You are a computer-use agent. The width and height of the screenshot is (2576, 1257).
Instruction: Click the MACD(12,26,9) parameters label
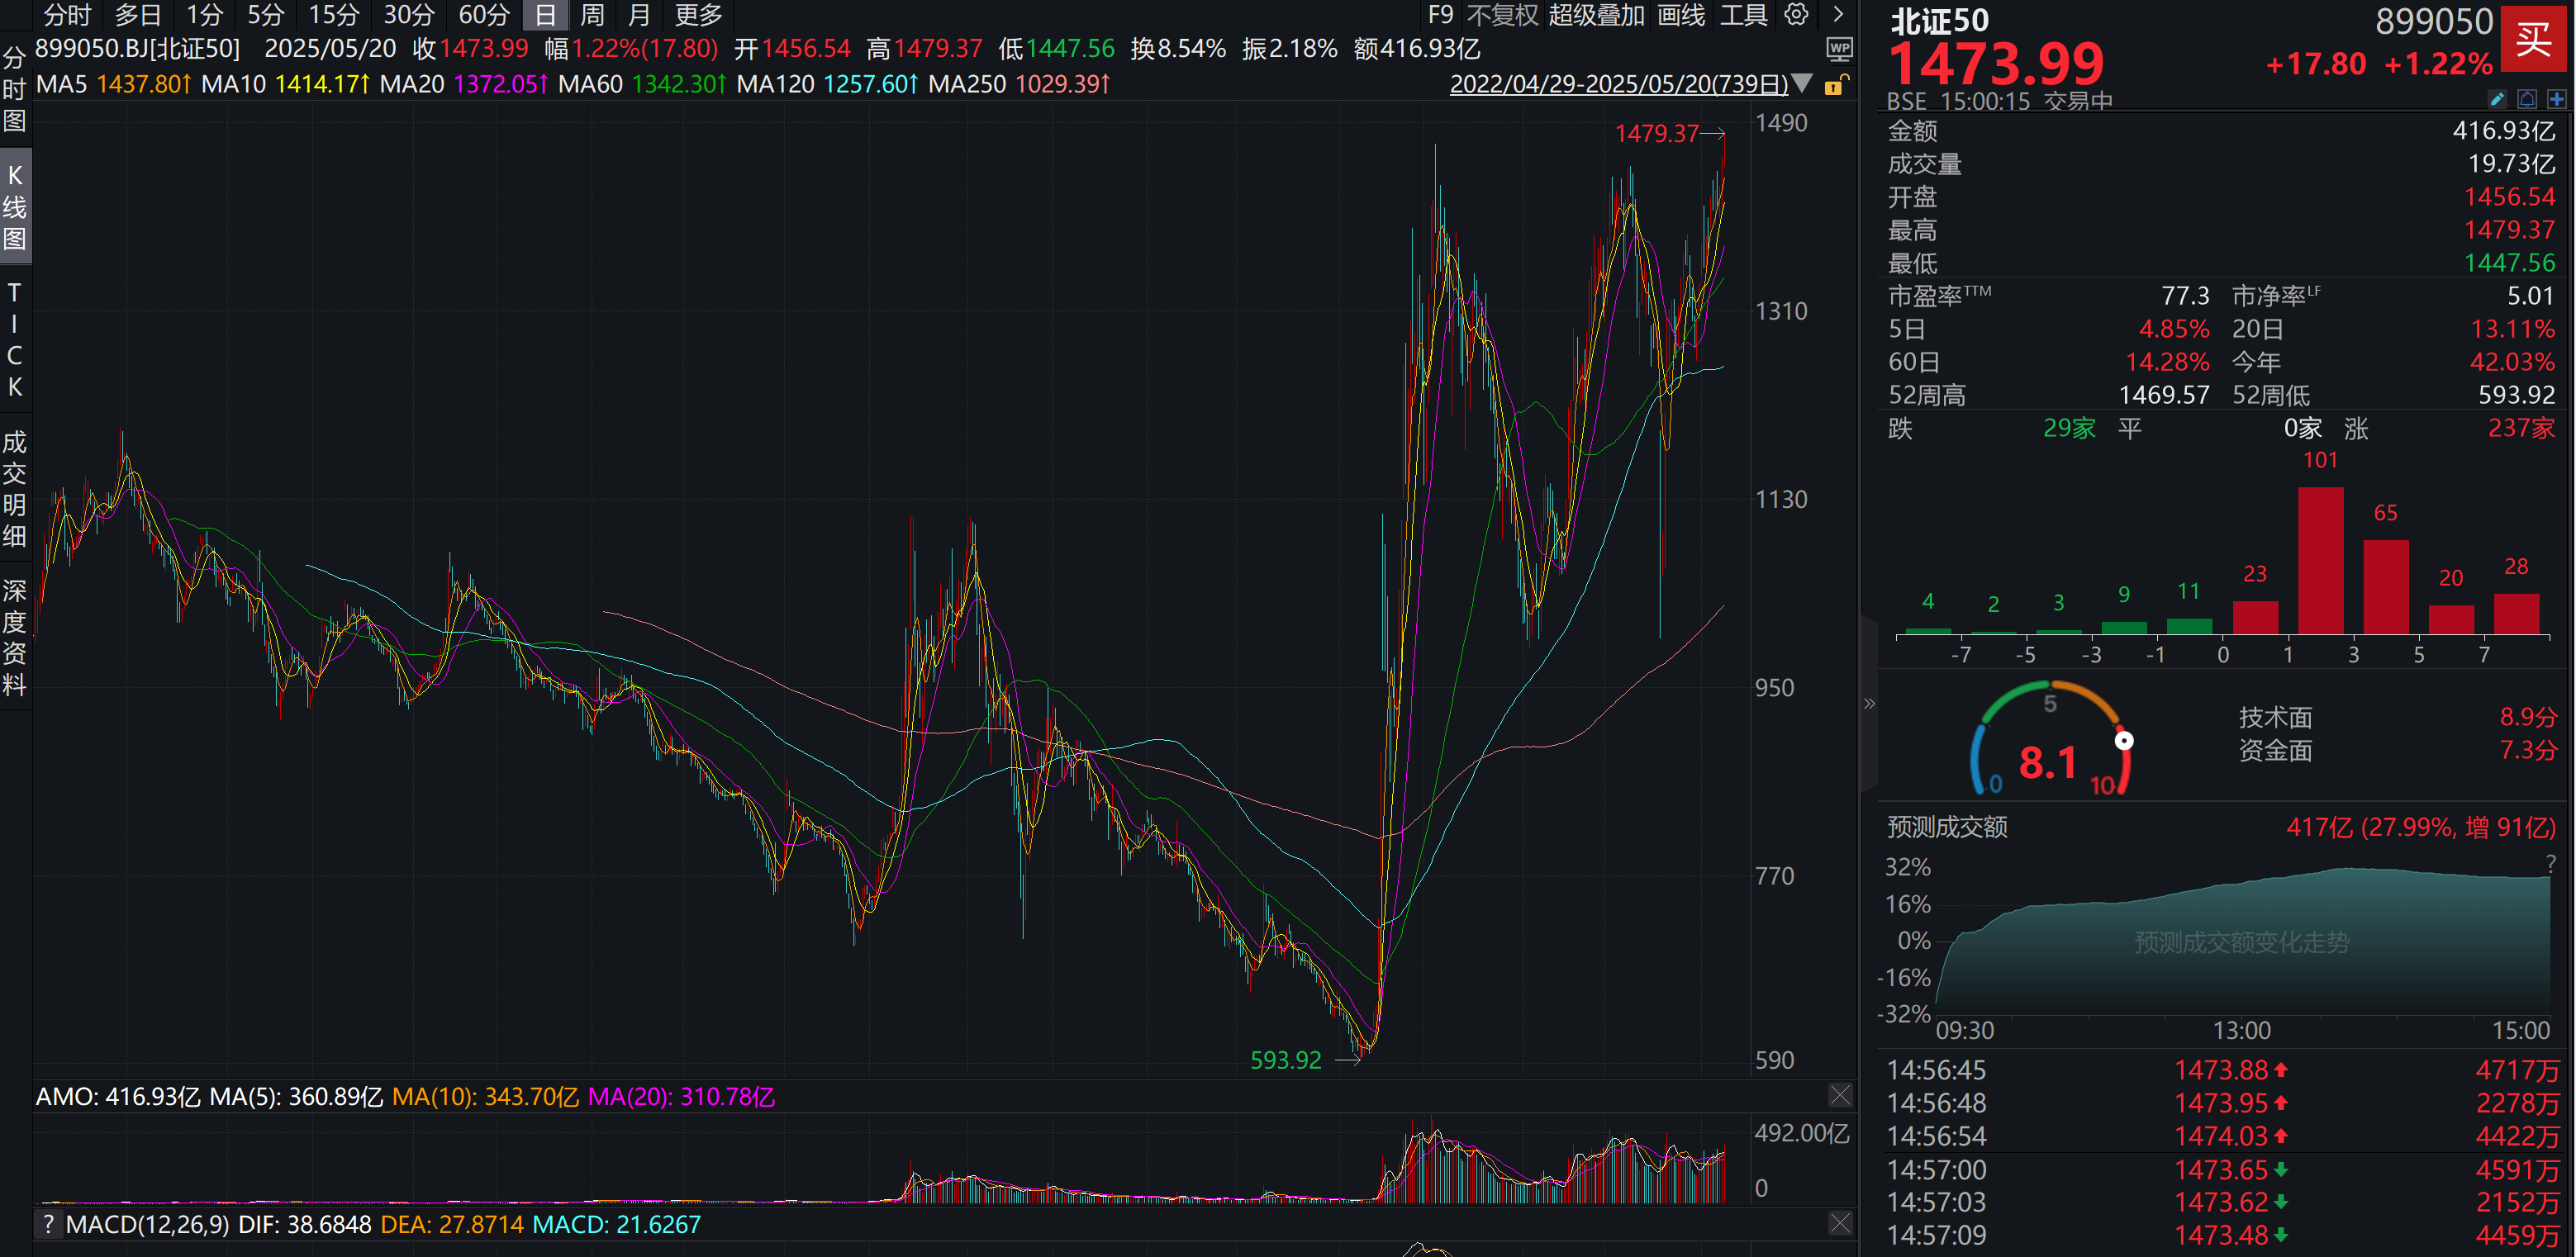[147, 1224]
